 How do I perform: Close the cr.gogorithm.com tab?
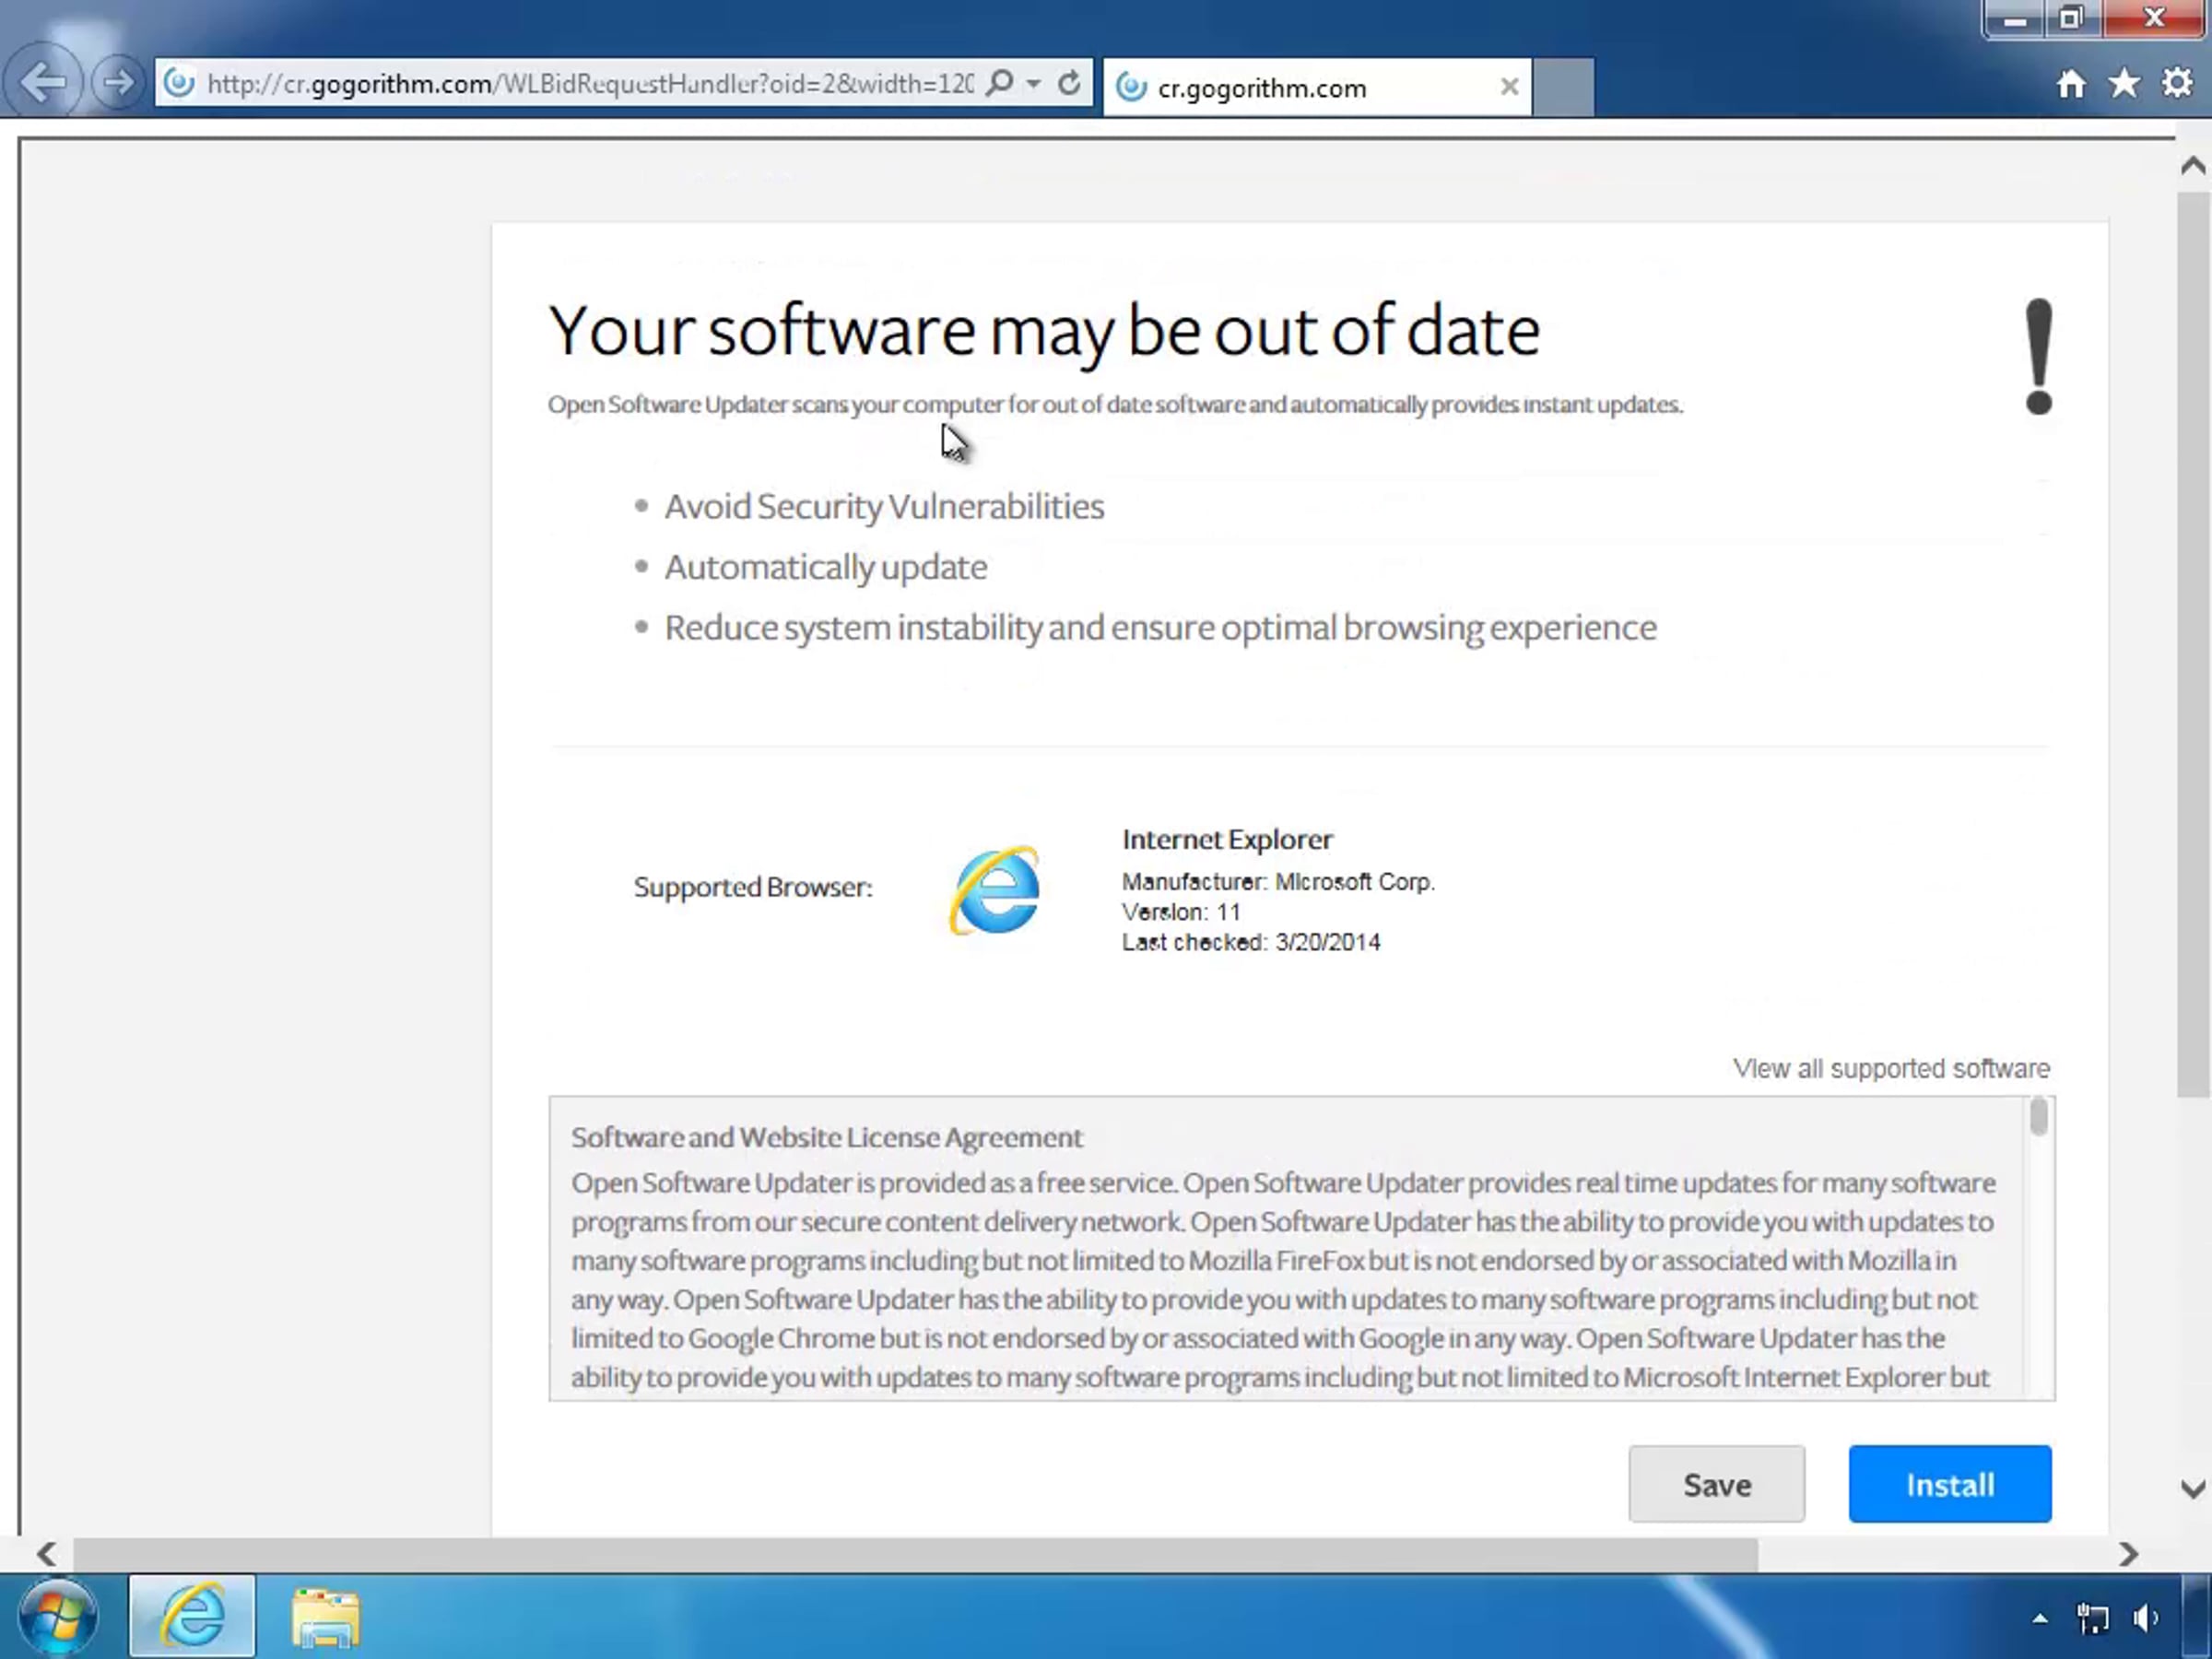click(x=1509, y=88)
